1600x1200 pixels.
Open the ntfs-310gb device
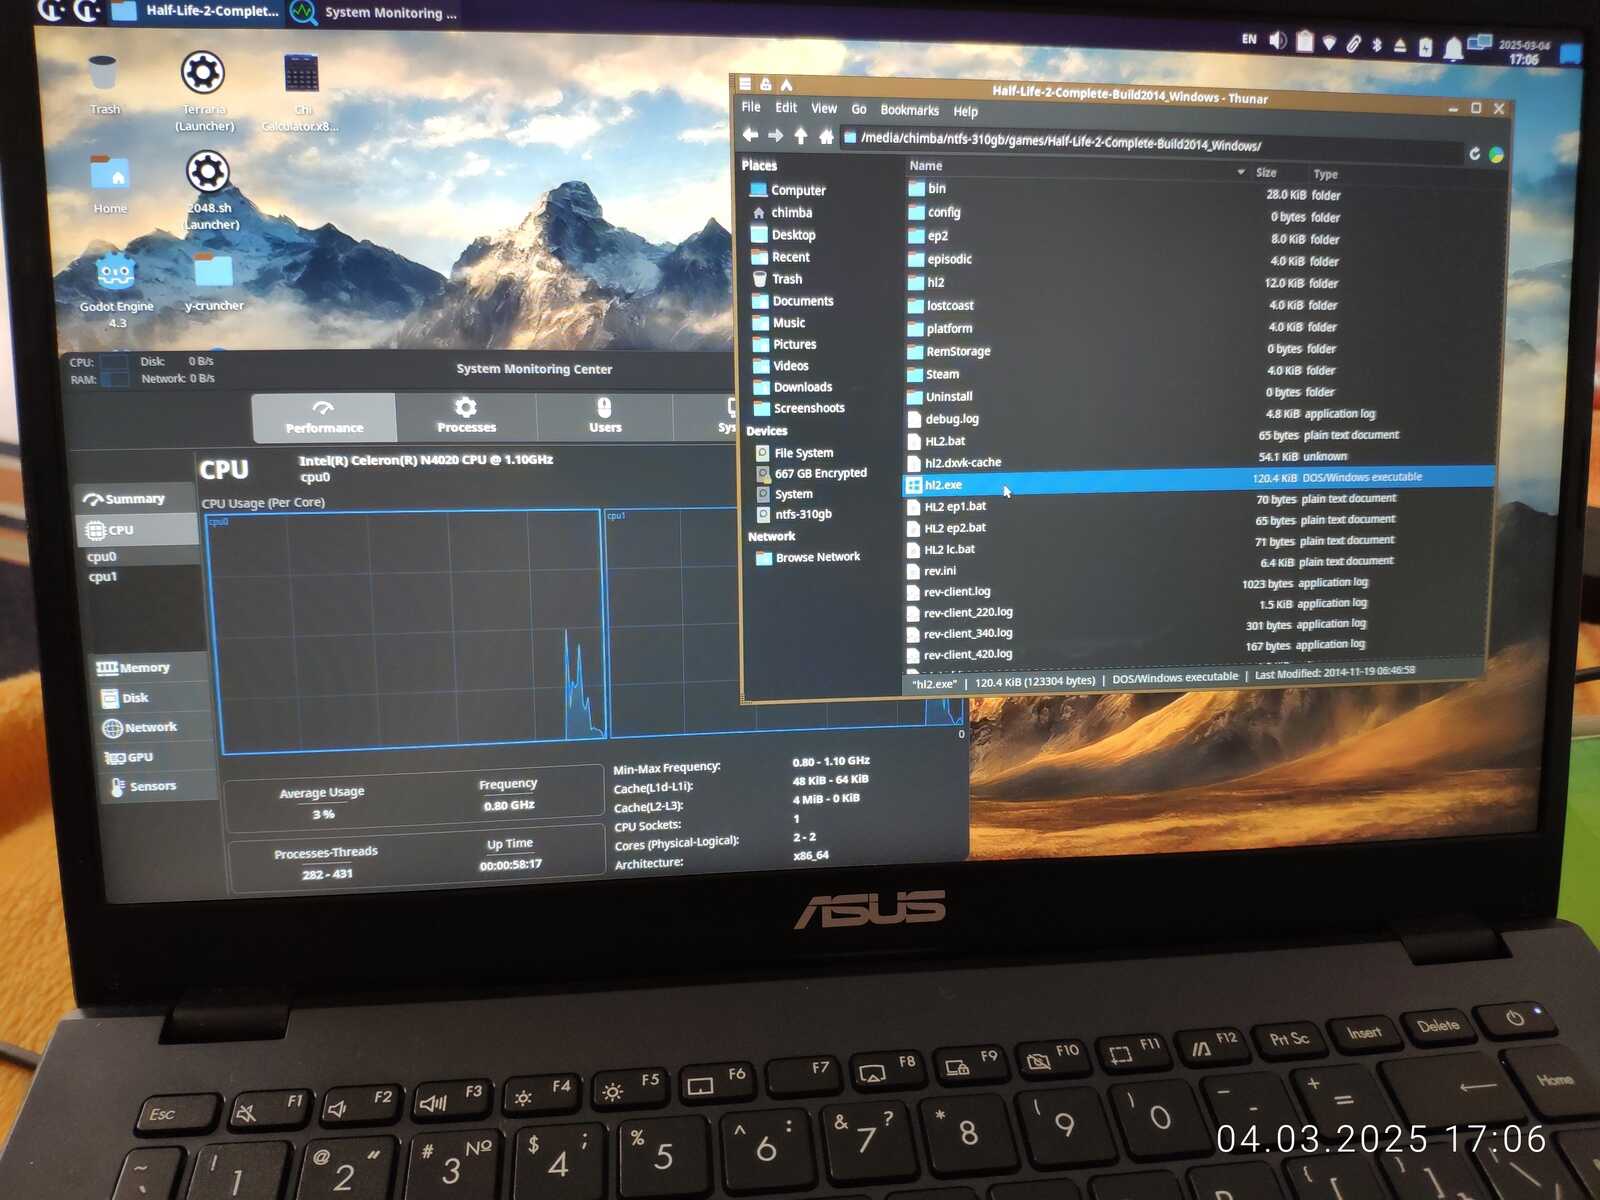coord(803,514)
